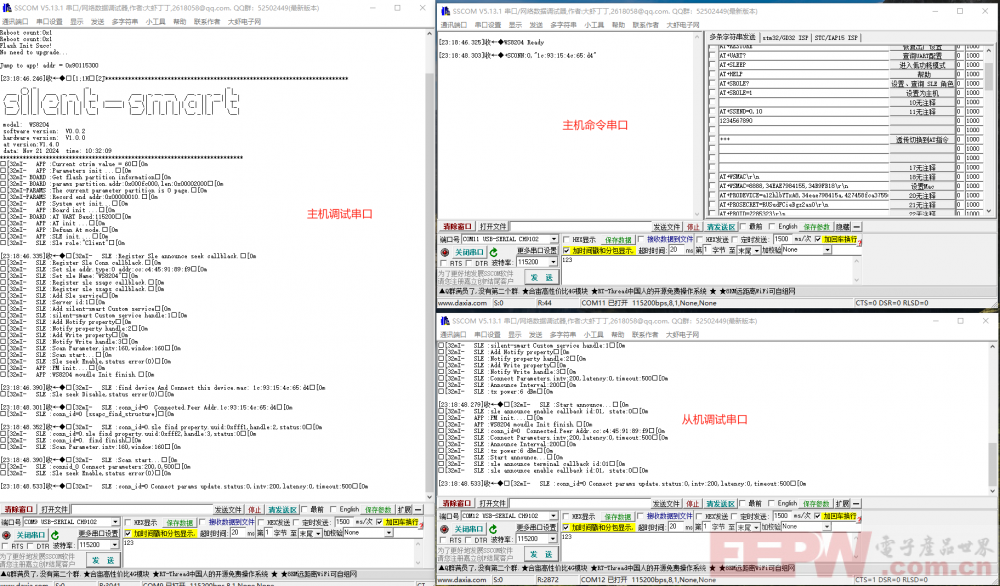
Task: Tick the English checkbox in COM9 window
Action: 335,509
